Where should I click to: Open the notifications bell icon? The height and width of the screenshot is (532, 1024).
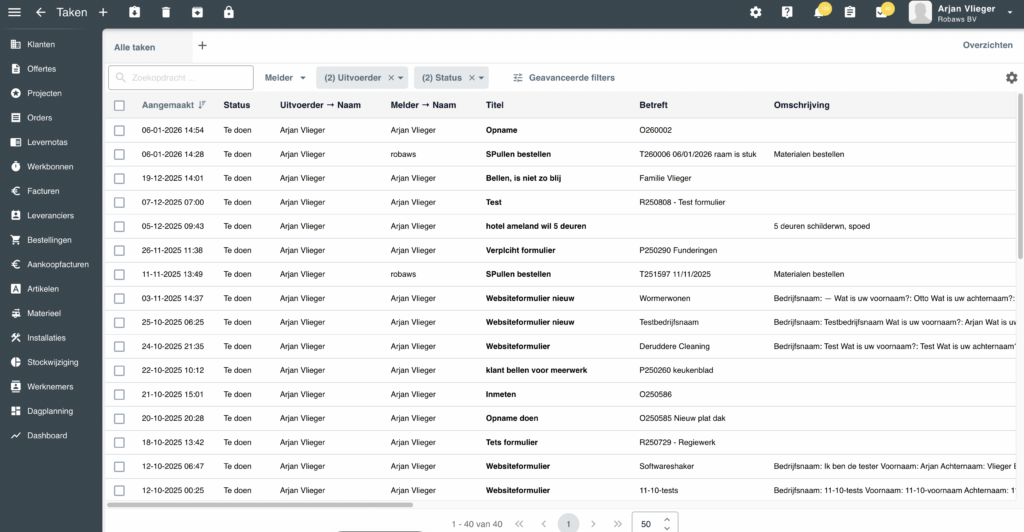point(818,12)
